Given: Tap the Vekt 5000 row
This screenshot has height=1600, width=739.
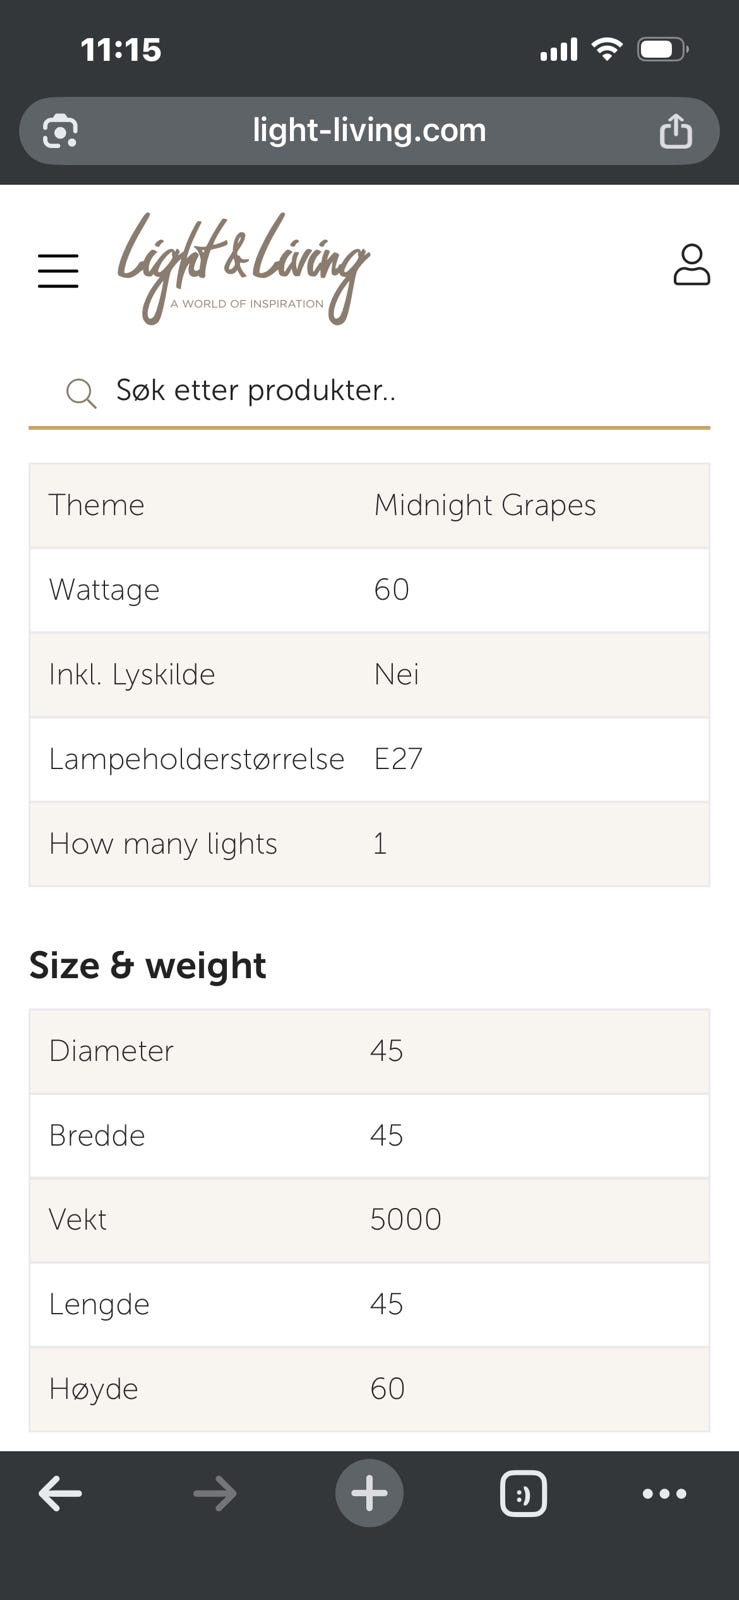Looking at the screenshot, I should click(369, 1220).
